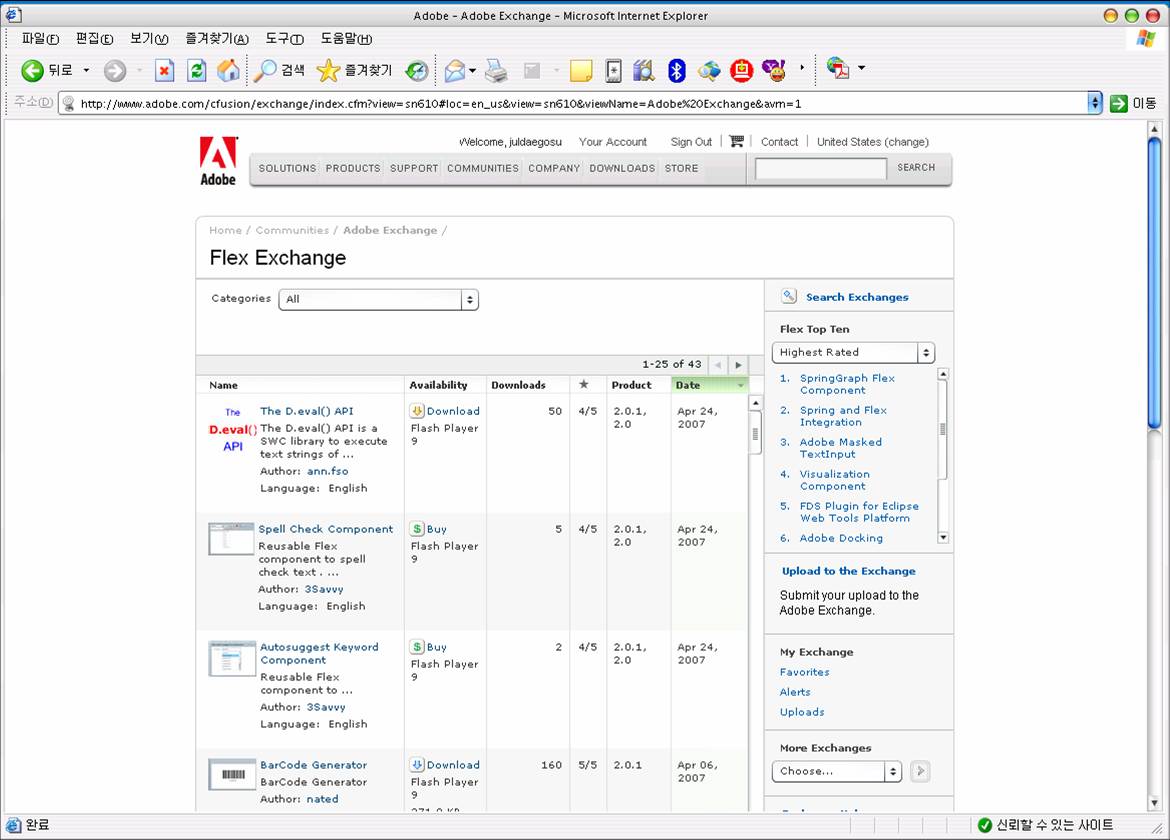Click the SEARCH button in Adobe header
This screenshot has height=840, width=1170.
click(916, 167)
